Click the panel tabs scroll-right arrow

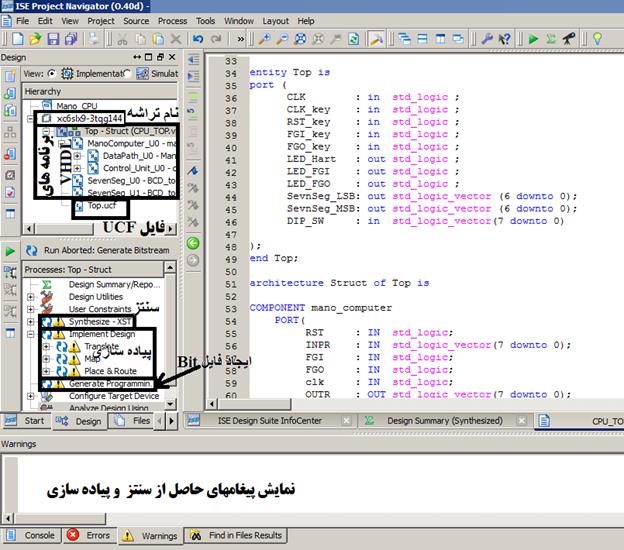click(x=172, y=421)
